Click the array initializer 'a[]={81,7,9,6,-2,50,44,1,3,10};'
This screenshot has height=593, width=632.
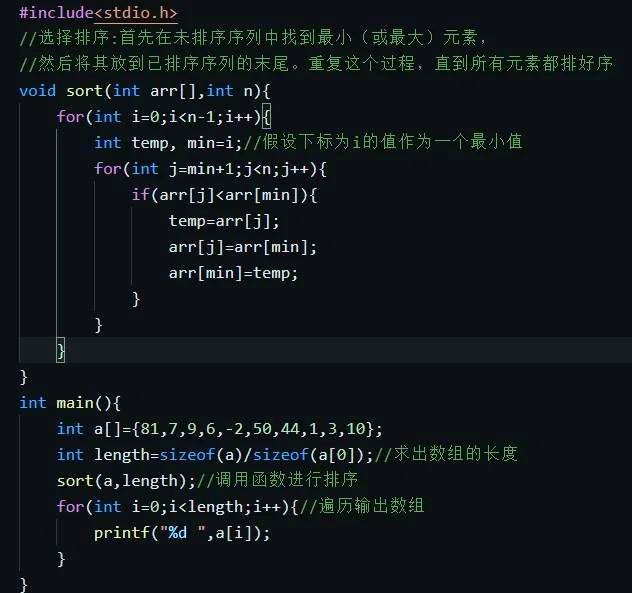[x=238, y=429]
